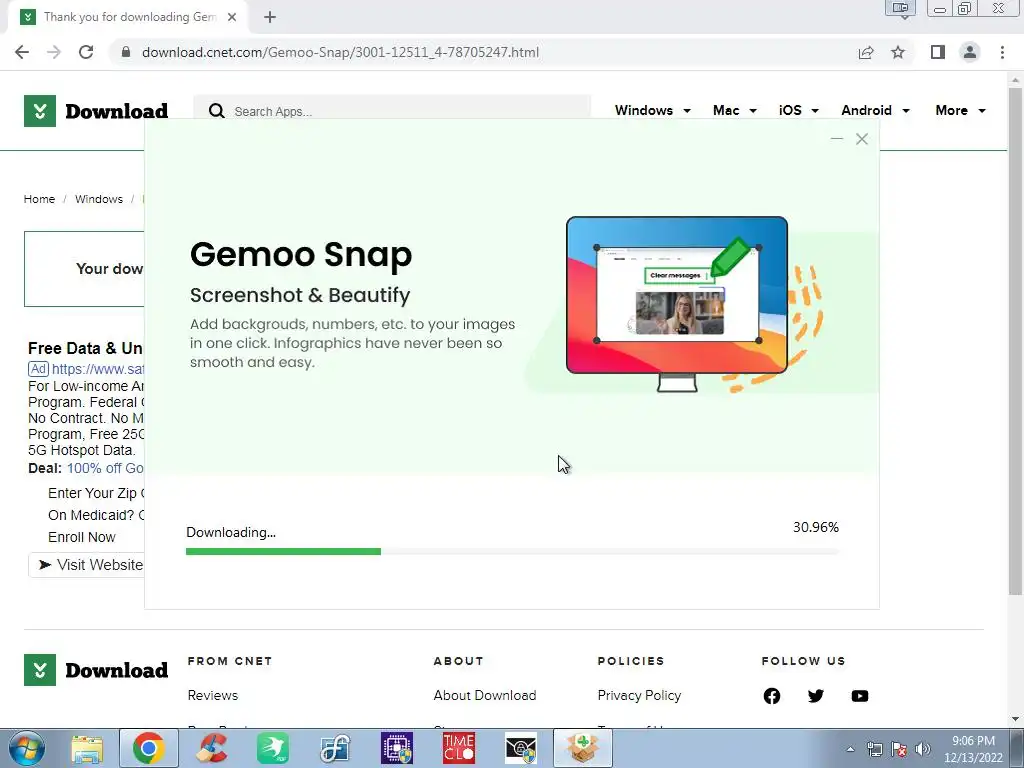Click the installer box icon in taskbar

coord(583,748)
